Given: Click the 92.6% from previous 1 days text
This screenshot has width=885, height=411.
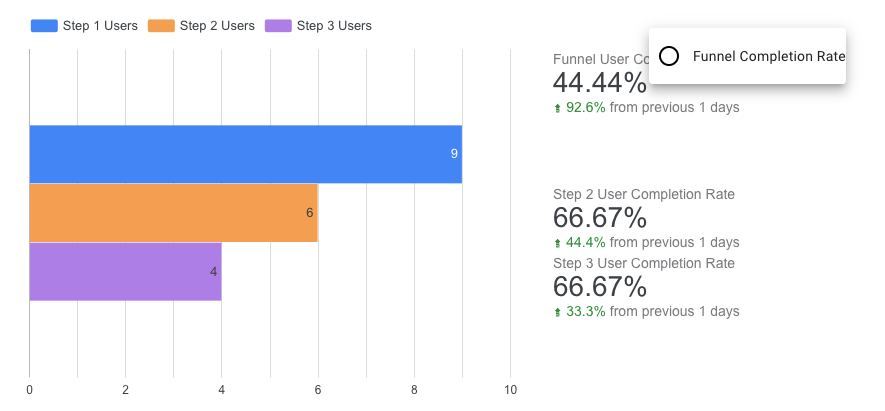Looking at the screenshot, I should click(652, 107).
